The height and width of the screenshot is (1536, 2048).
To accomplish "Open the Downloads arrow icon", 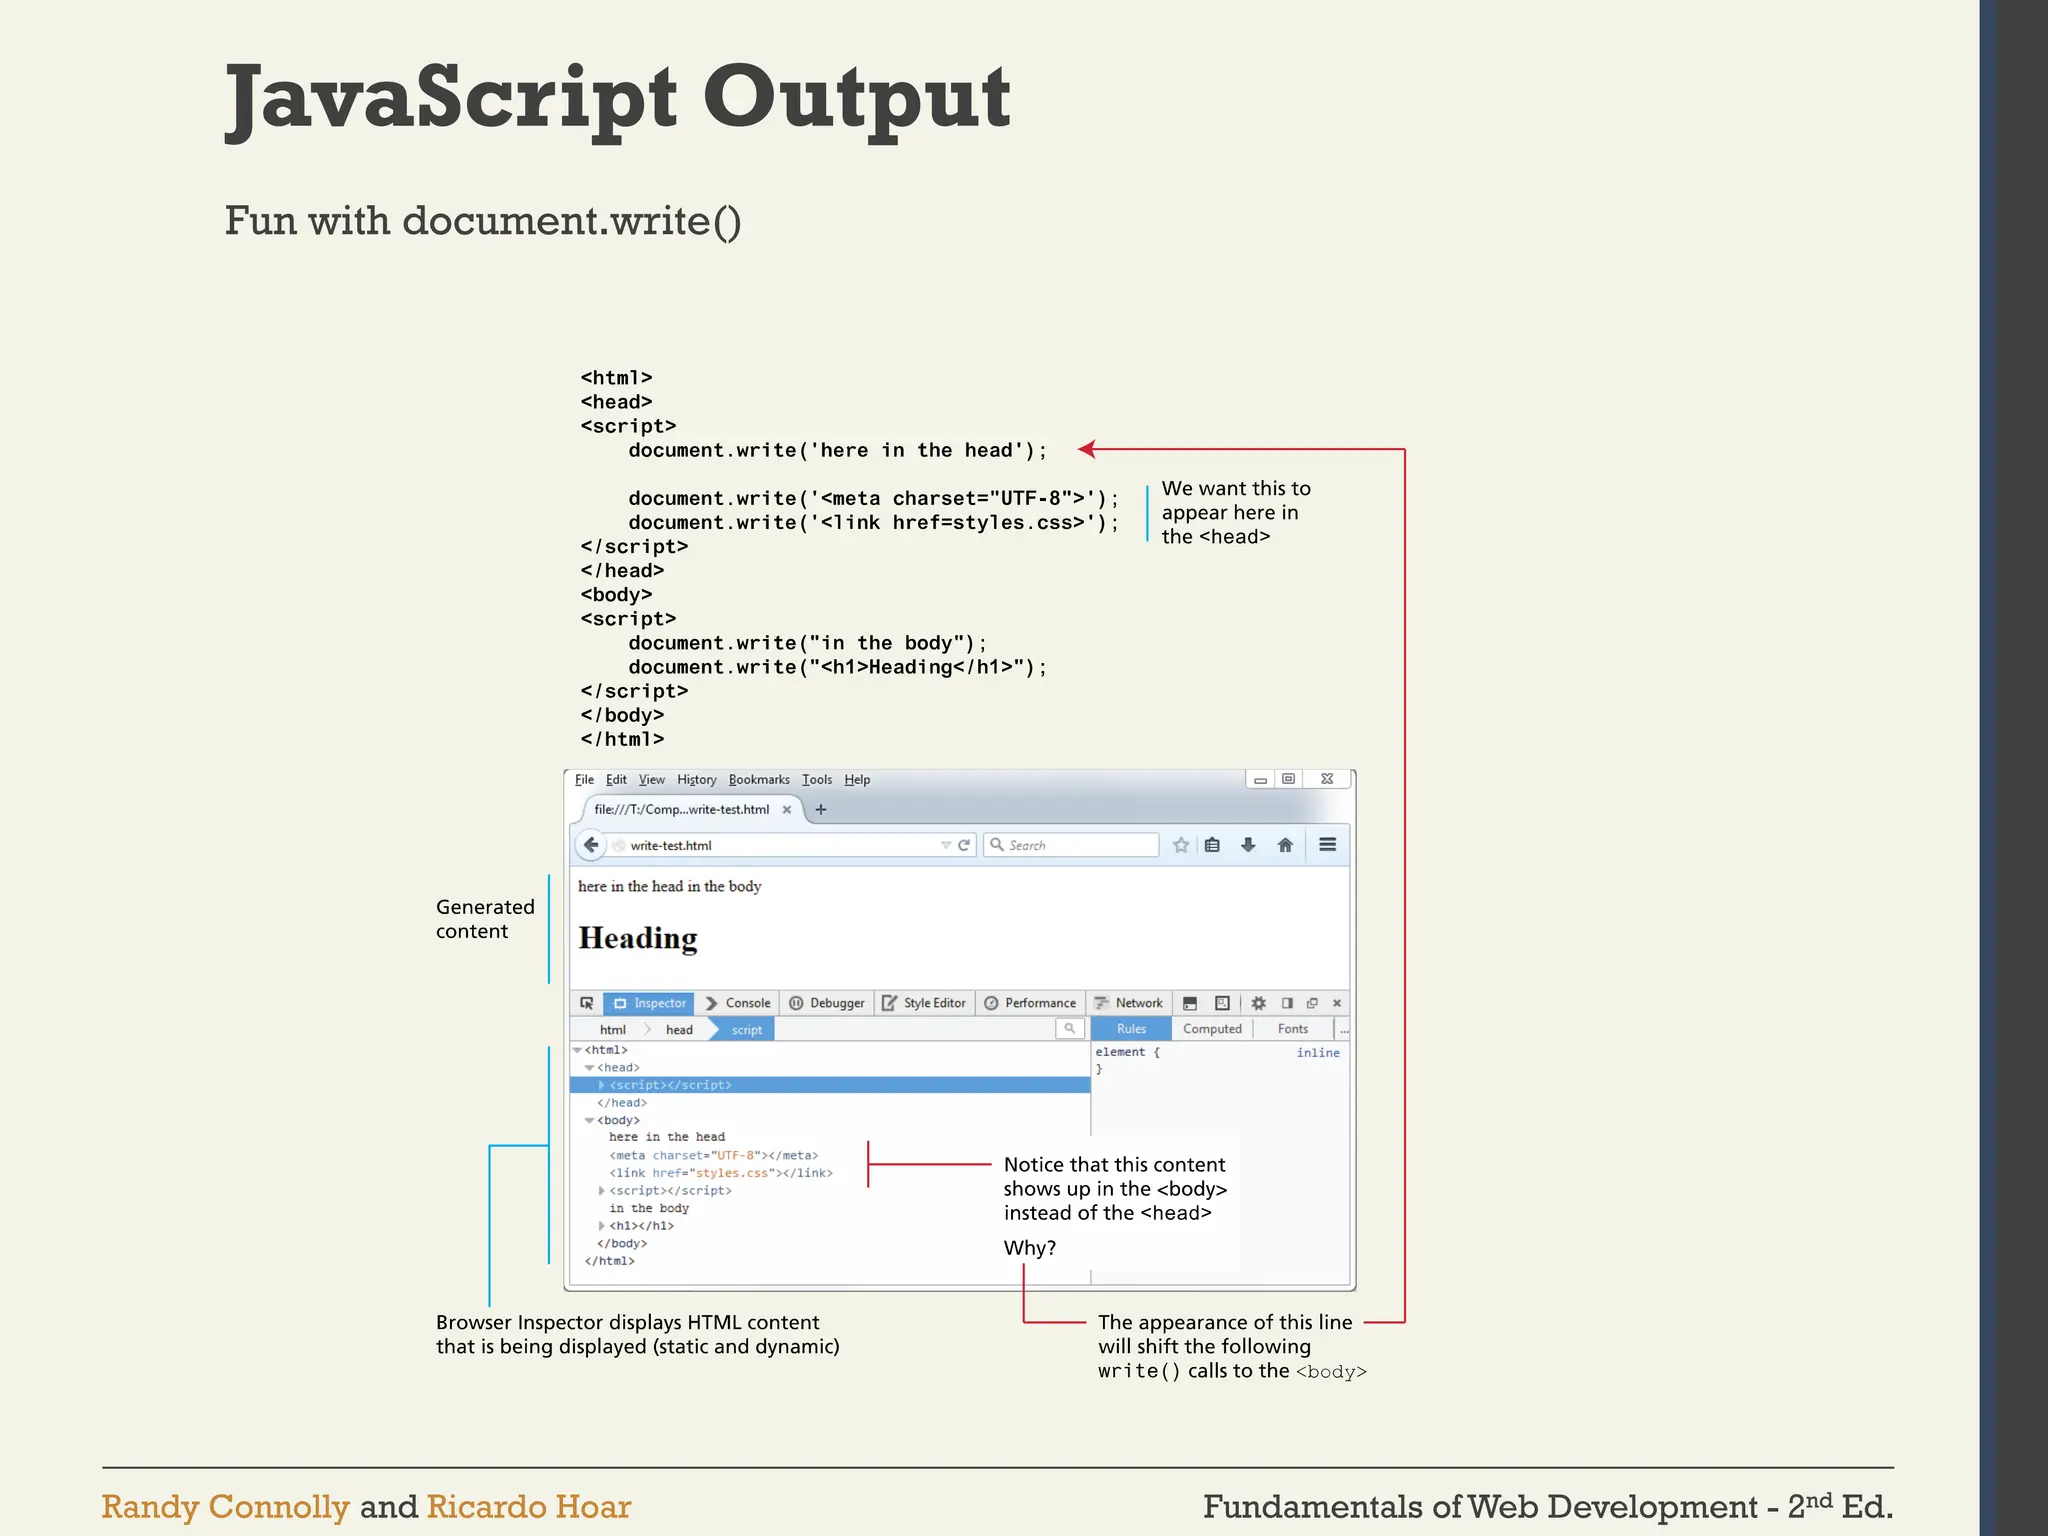I will coord(1248,845).
